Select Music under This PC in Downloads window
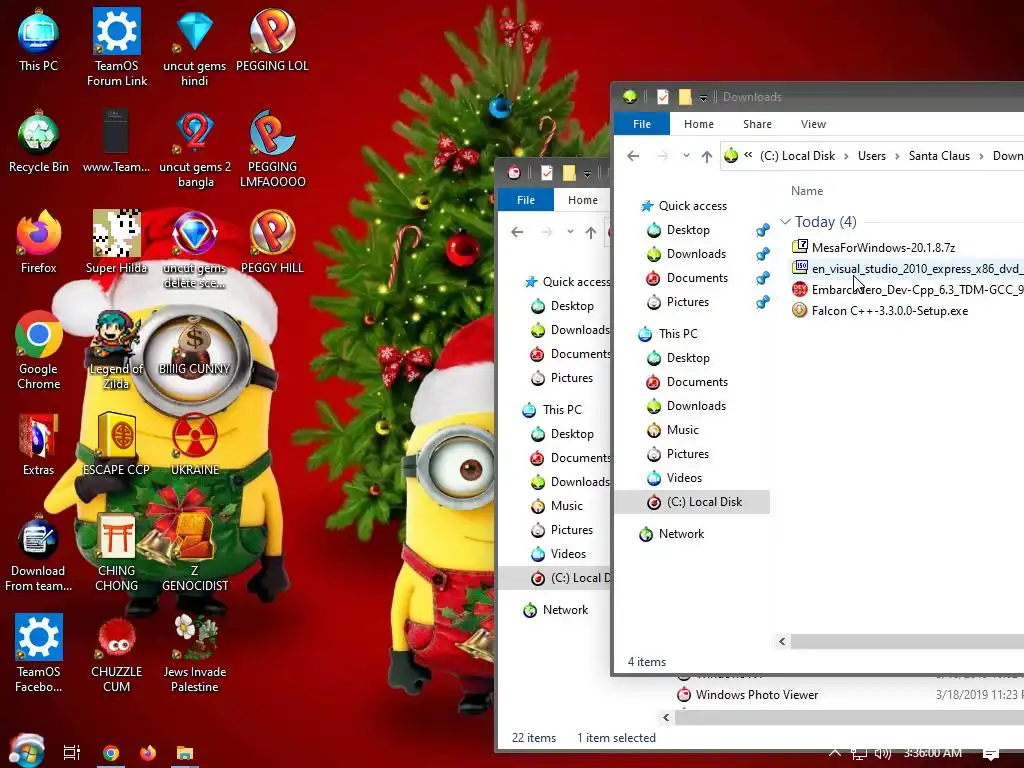1024x768 pixels. (682, 430)
